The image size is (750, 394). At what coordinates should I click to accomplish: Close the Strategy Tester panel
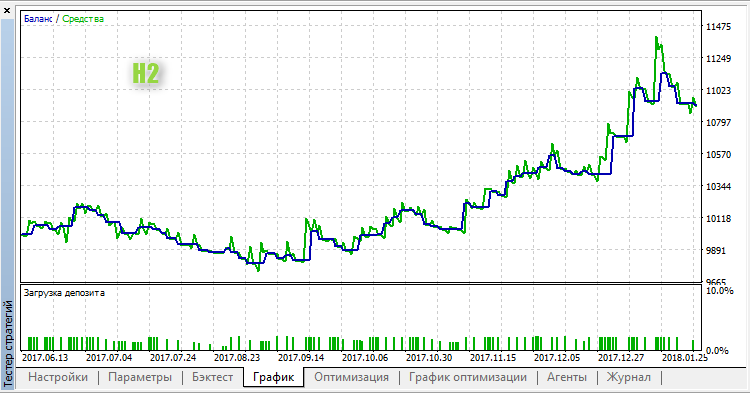7,11
